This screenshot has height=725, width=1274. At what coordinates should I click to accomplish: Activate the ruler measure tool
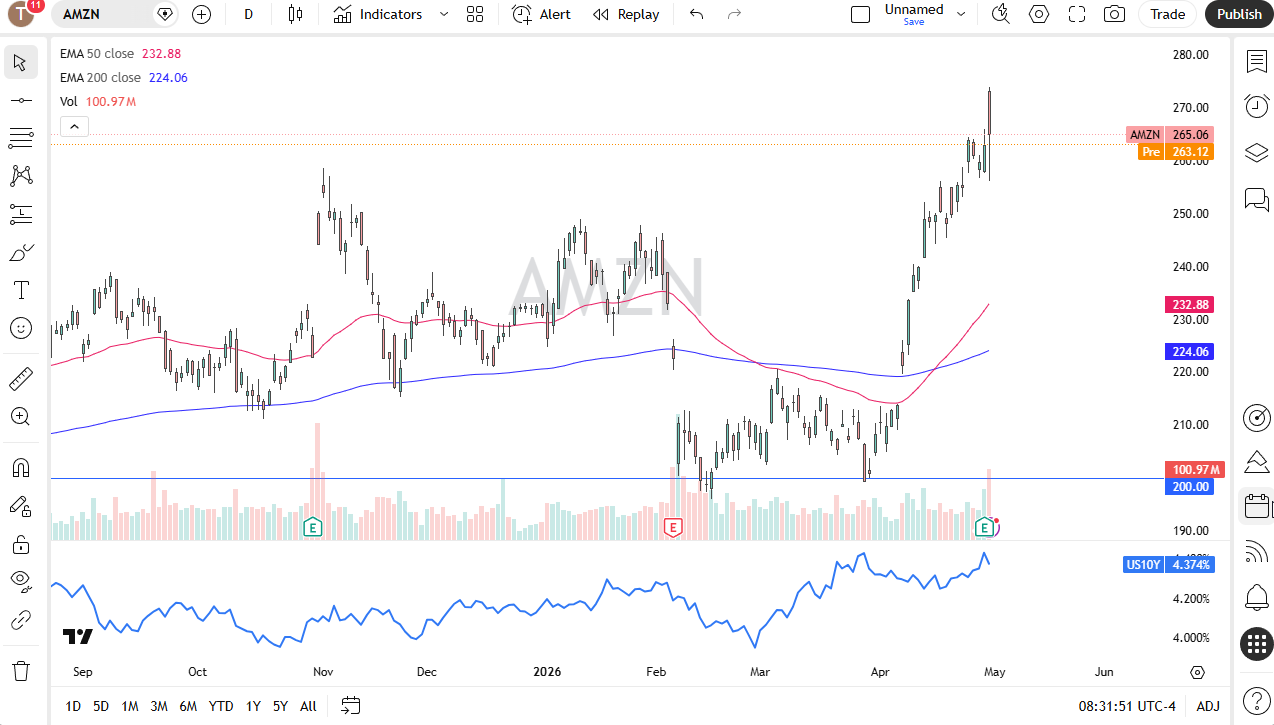[21, 379]
